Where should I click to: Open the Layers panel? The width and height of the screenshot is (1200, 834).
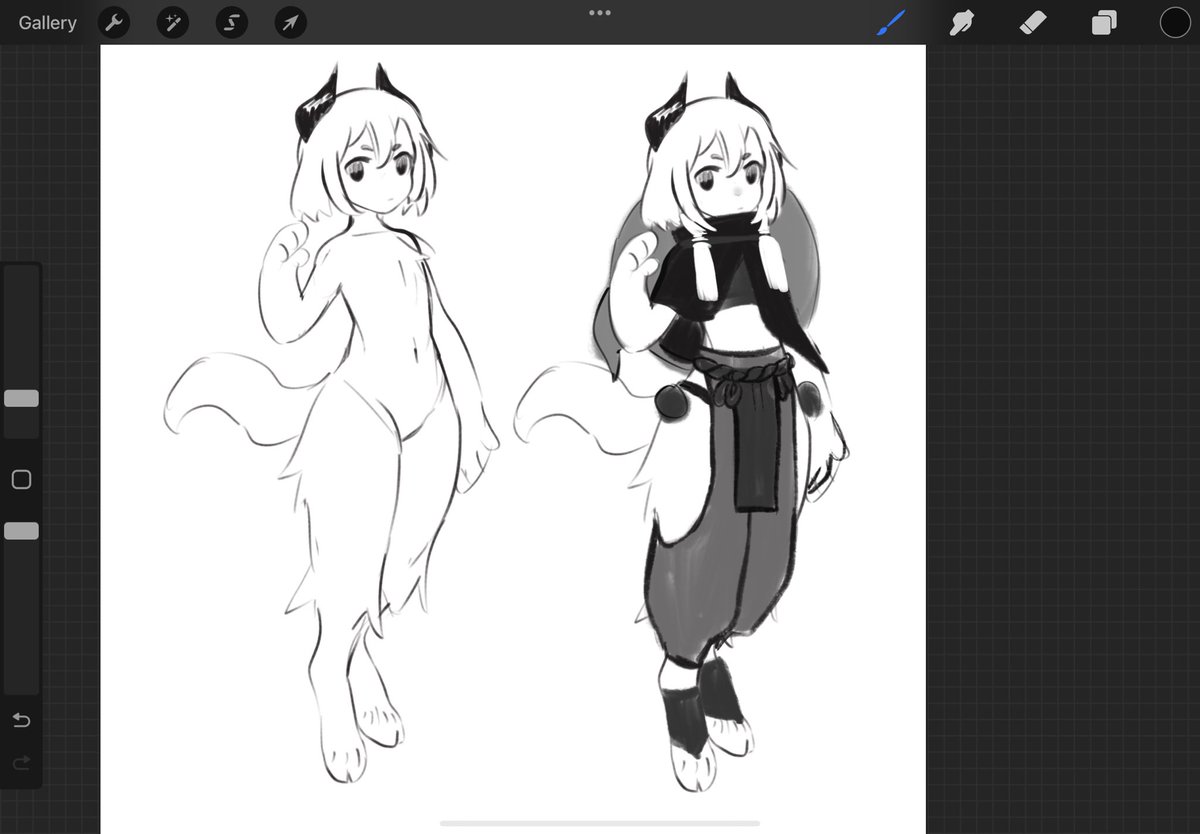pyautogui.click(x=1104, y=23)
